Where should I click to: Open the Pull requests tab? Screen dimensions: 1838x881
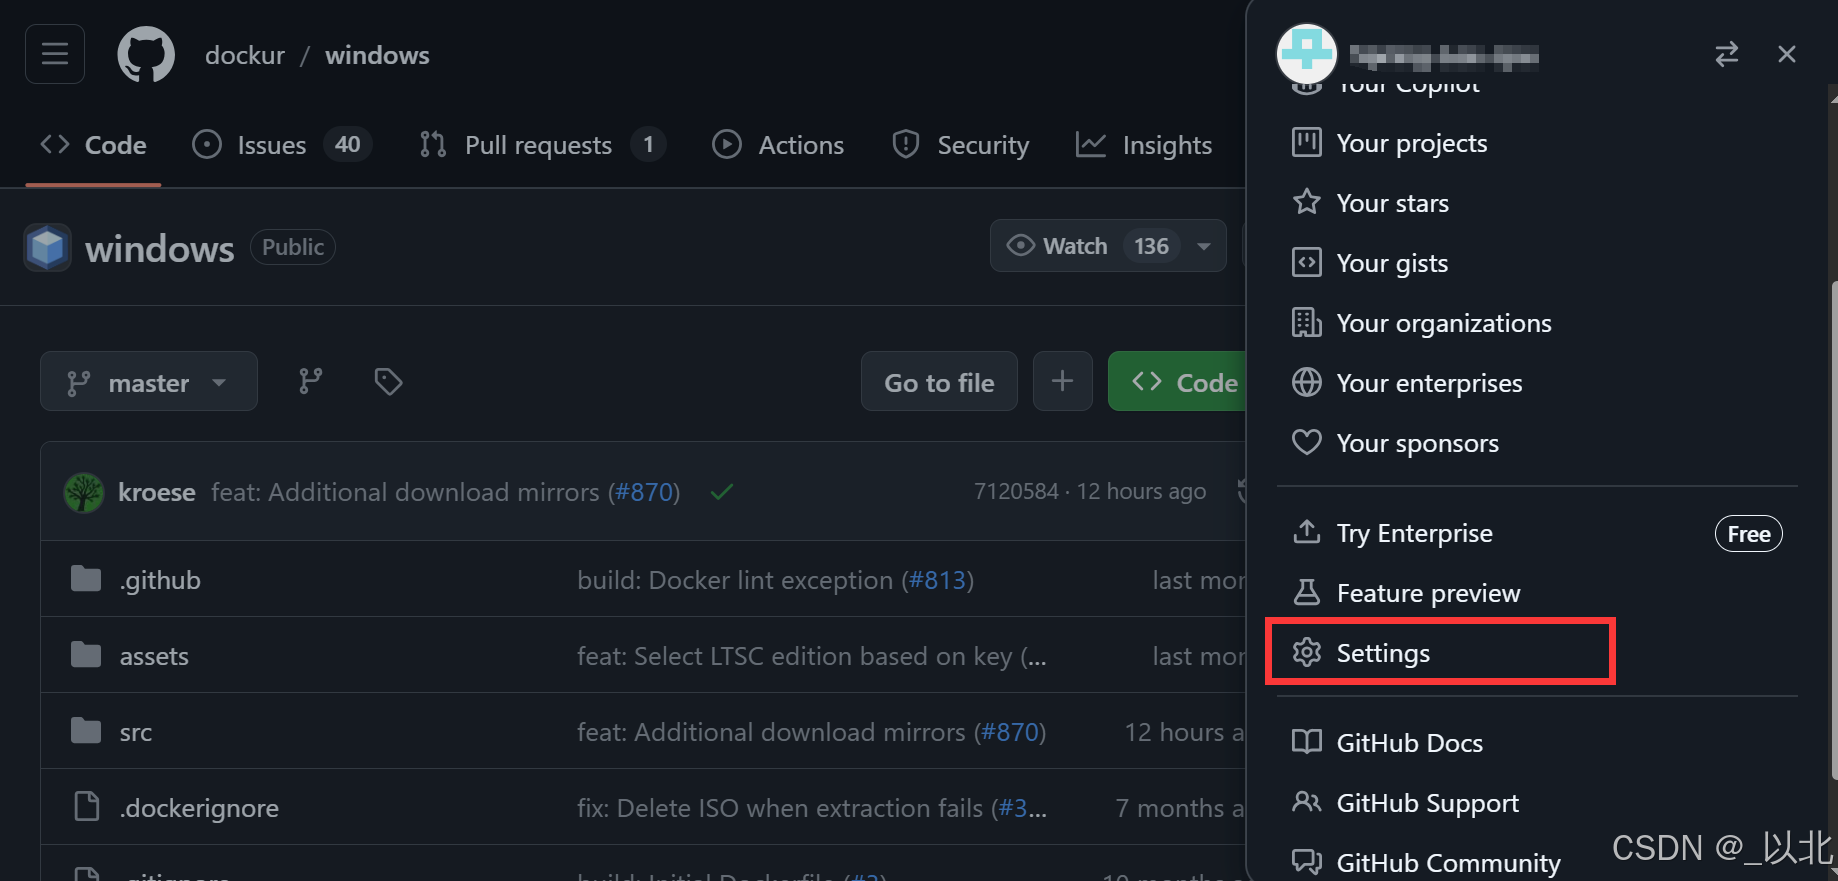[x=543, y=145]
